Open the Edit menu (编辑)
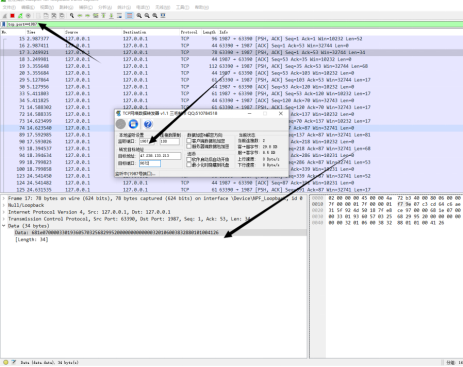The image size is (463, 367). 28,7
